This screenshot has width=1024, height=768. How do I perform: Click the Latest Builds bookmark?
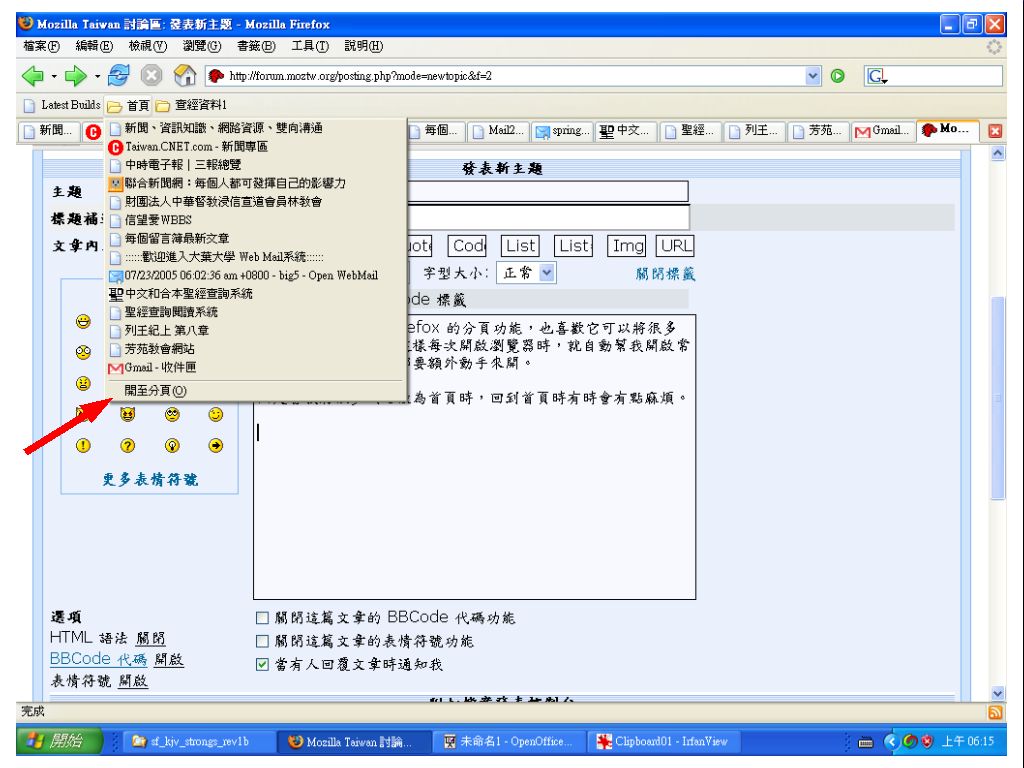62,105
